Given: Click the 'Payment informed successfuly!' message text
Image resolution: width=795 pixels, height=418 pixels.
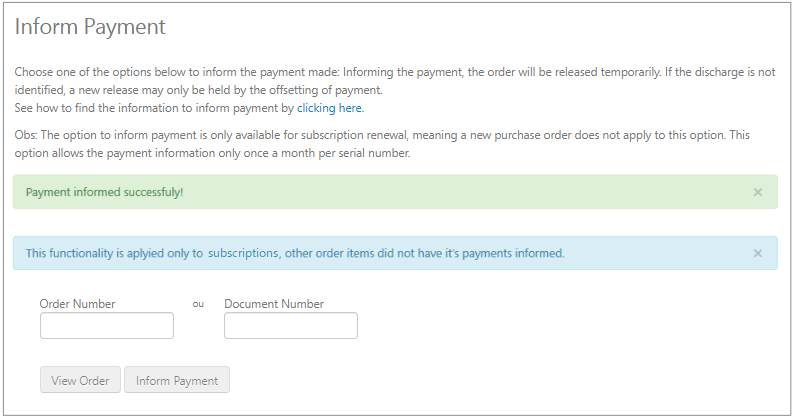Looking at the screenshot, I should (104, 192).
